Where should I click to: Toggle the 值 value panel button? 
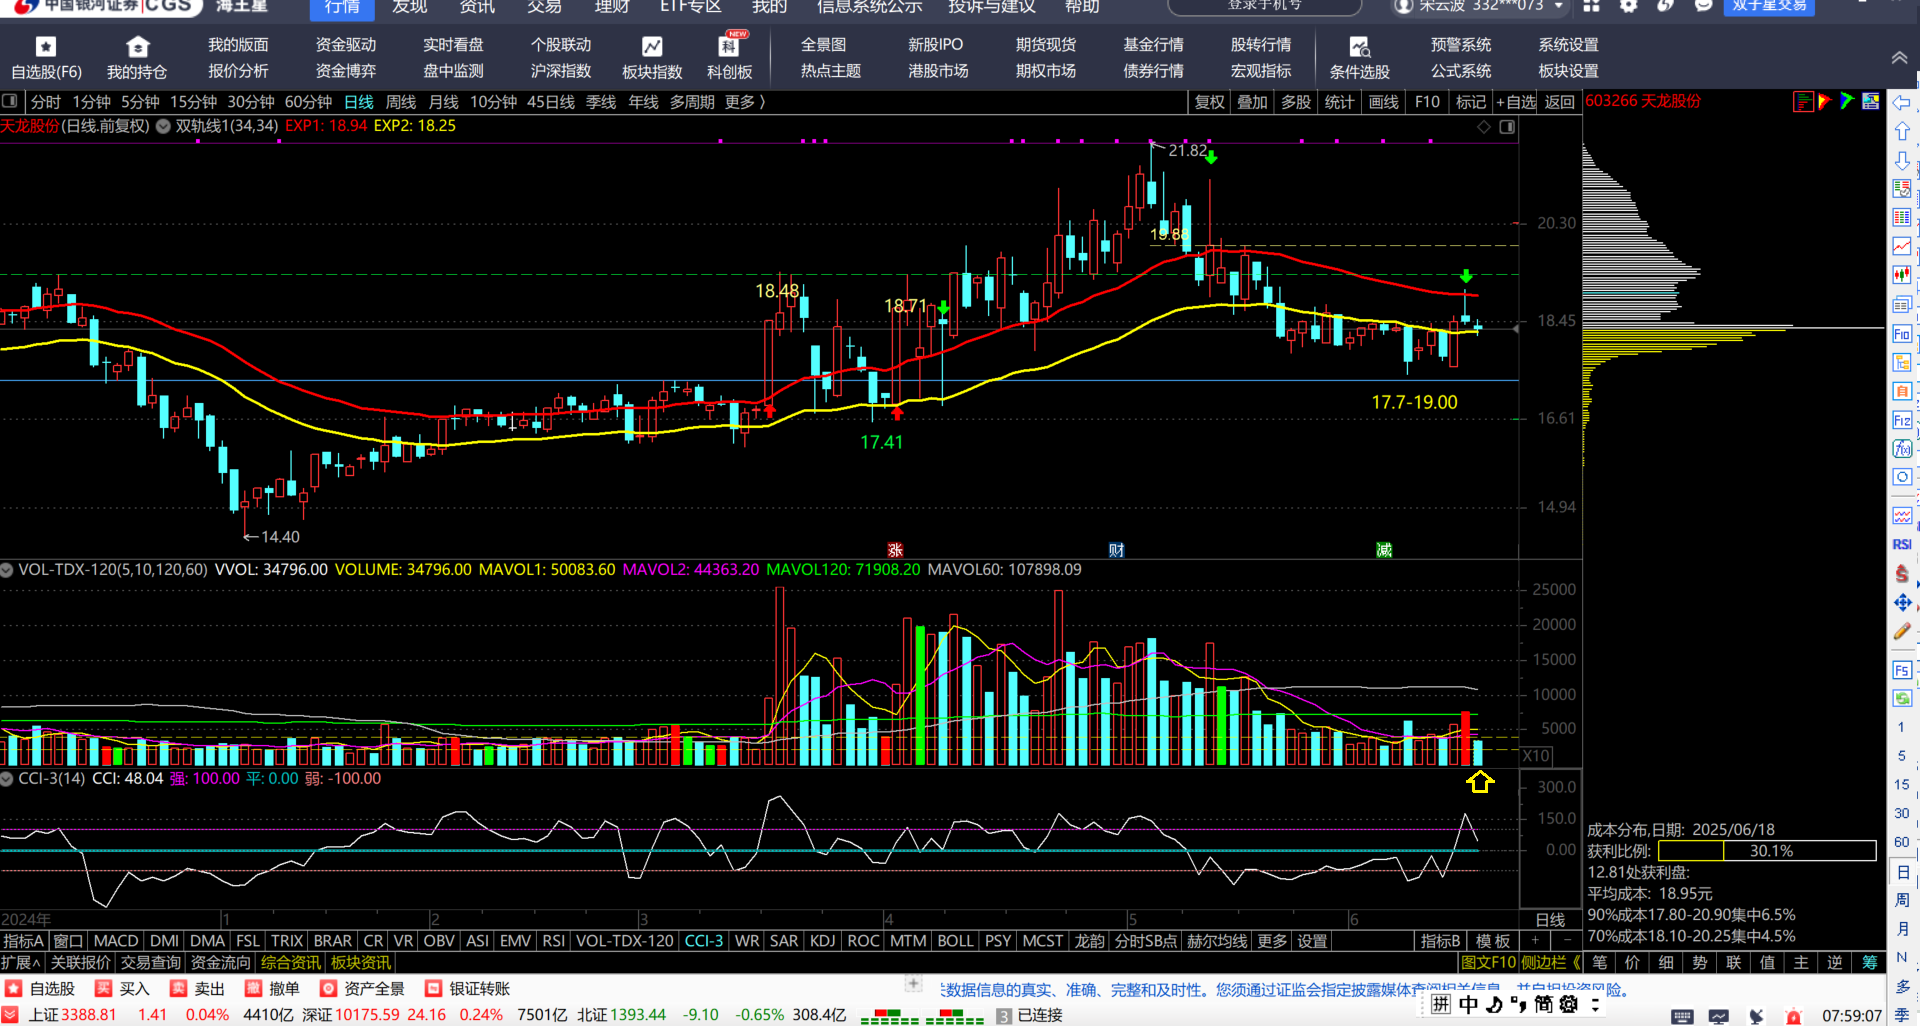click(x=1768, y=963)
